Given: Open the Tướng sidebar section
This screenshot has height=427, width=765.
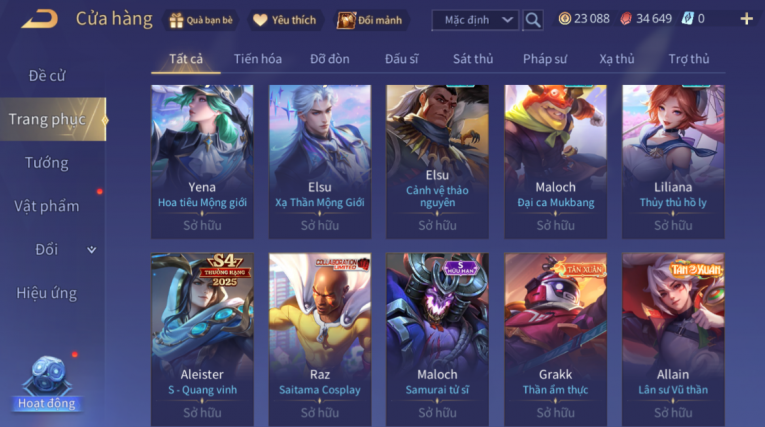Looking at the screenshot, I should click(47, 163).
